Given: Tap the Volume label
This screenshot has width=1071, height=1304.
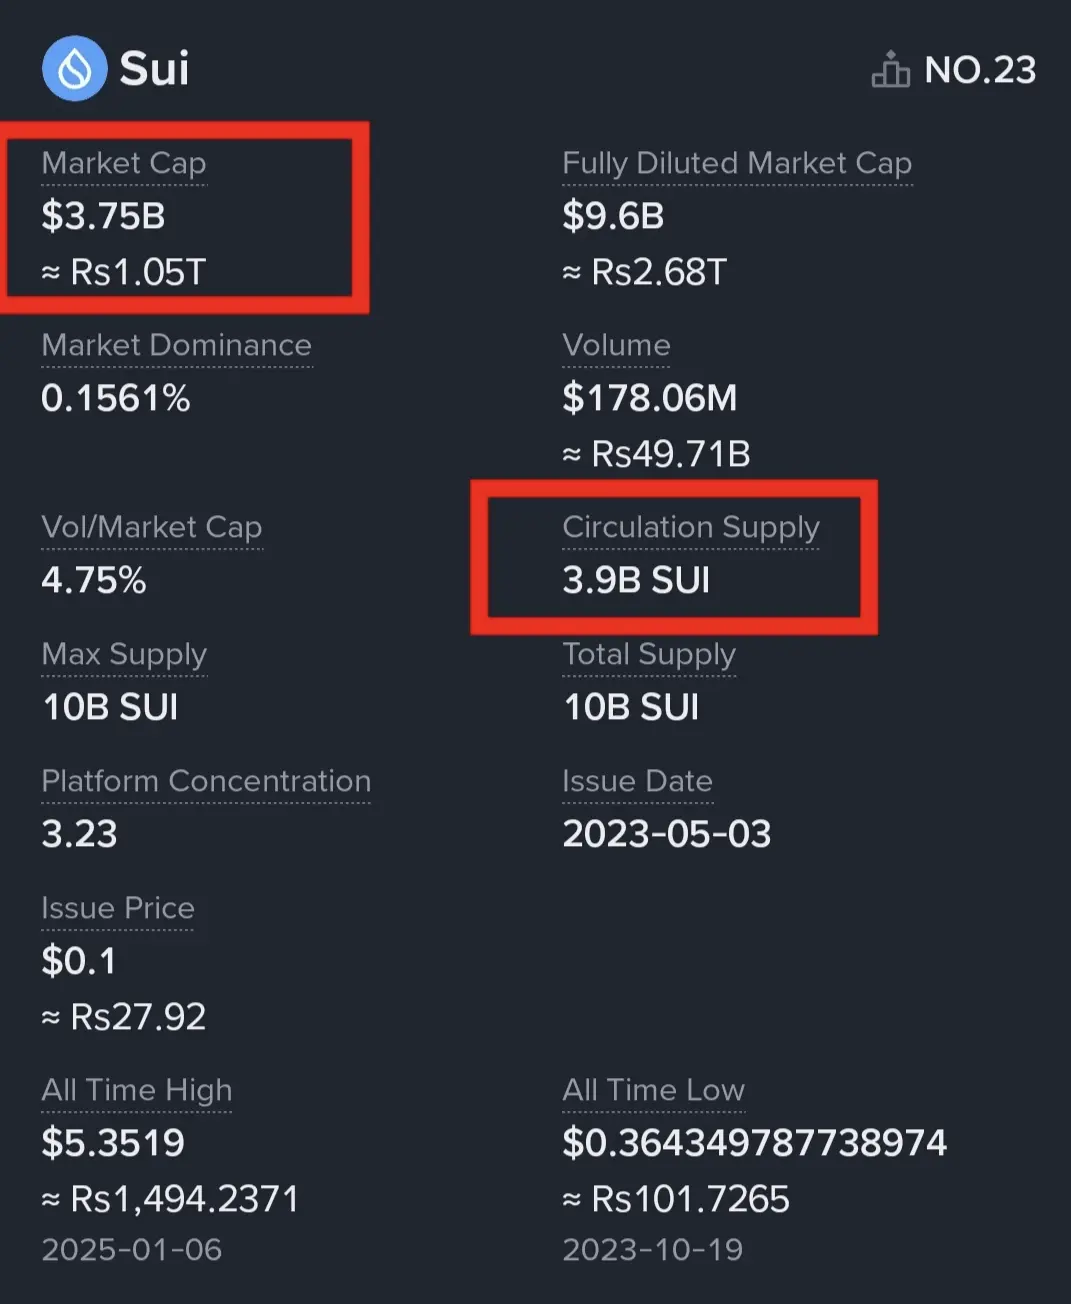Looking at the screenshot, I should click(616, 345).
